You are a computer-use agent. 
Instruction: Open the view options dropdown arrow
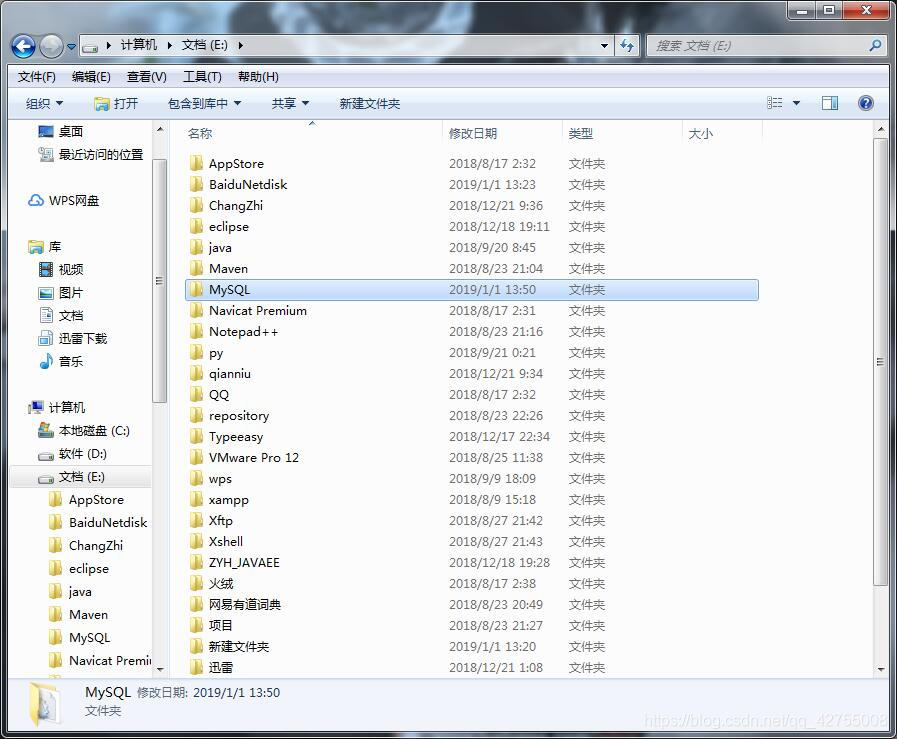tap(796, 104)
